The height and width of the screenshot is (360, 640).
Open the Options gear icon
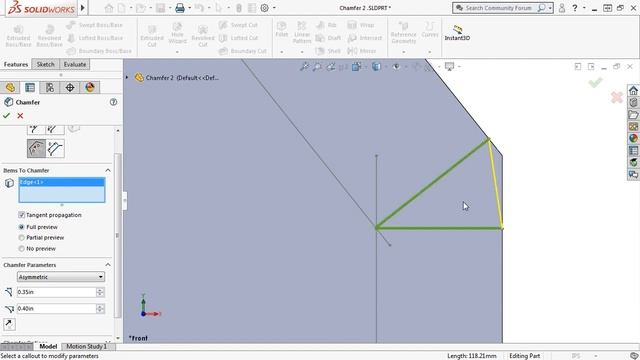click(264, 8)
